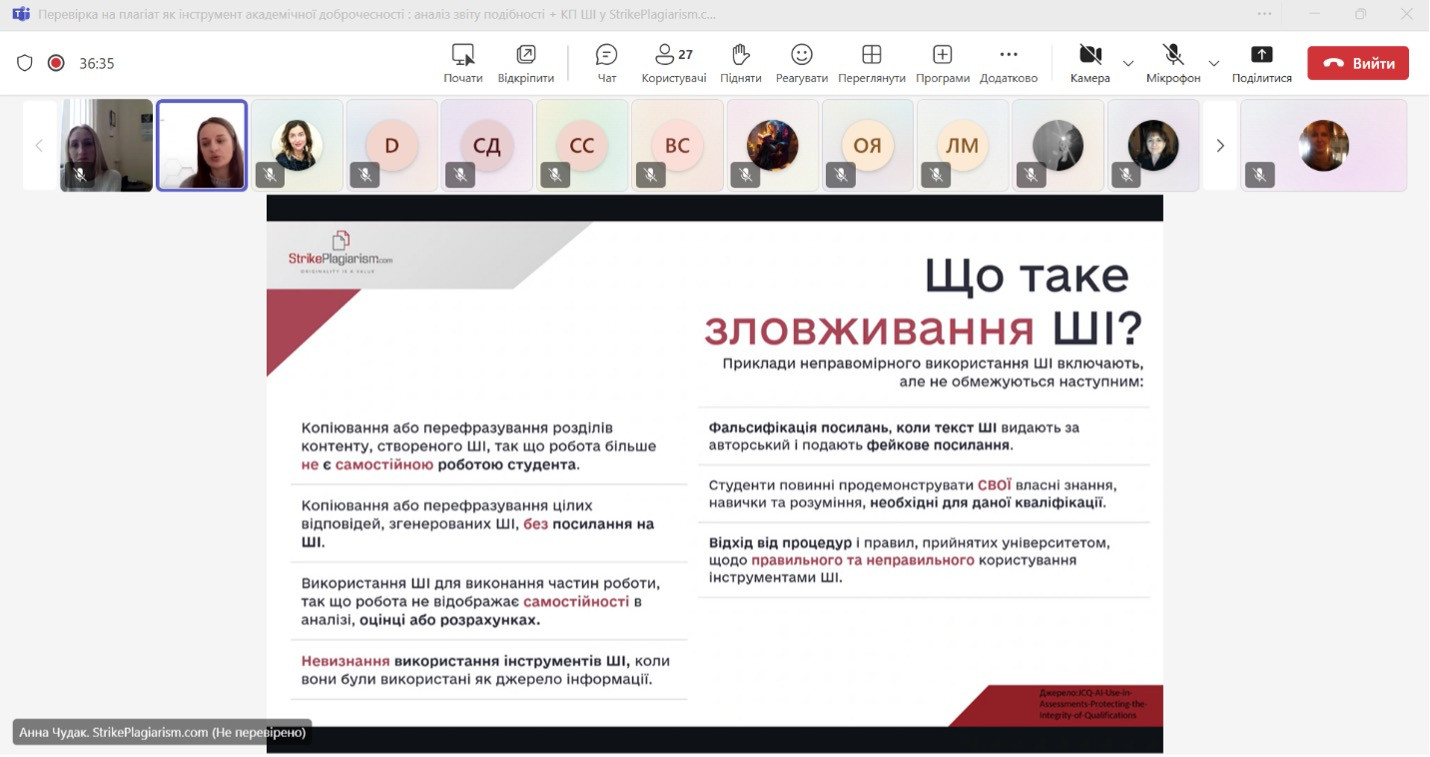Image resolution: width=1430 pixels, height=757 pixels.
Task: Click the bullet starting 'Невизнання використання'
Action: click(485, 670)
